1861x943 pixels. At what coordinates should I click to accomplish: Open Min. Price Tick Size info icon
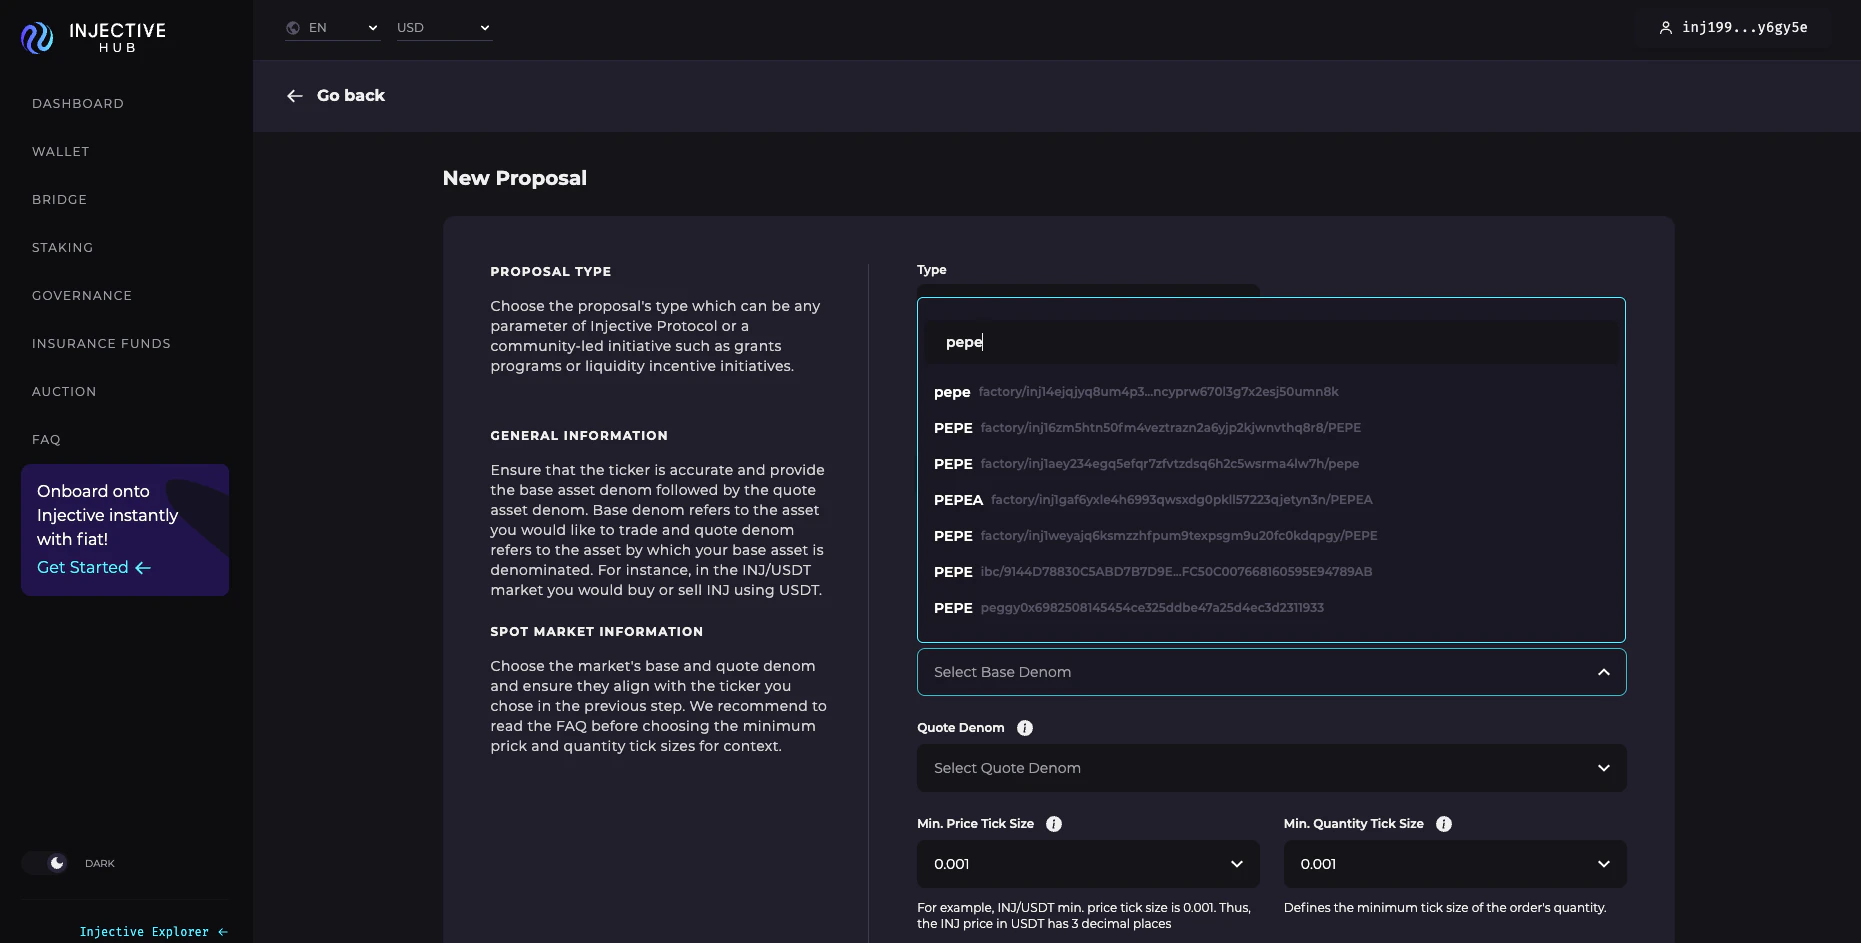pos(1054,824)
